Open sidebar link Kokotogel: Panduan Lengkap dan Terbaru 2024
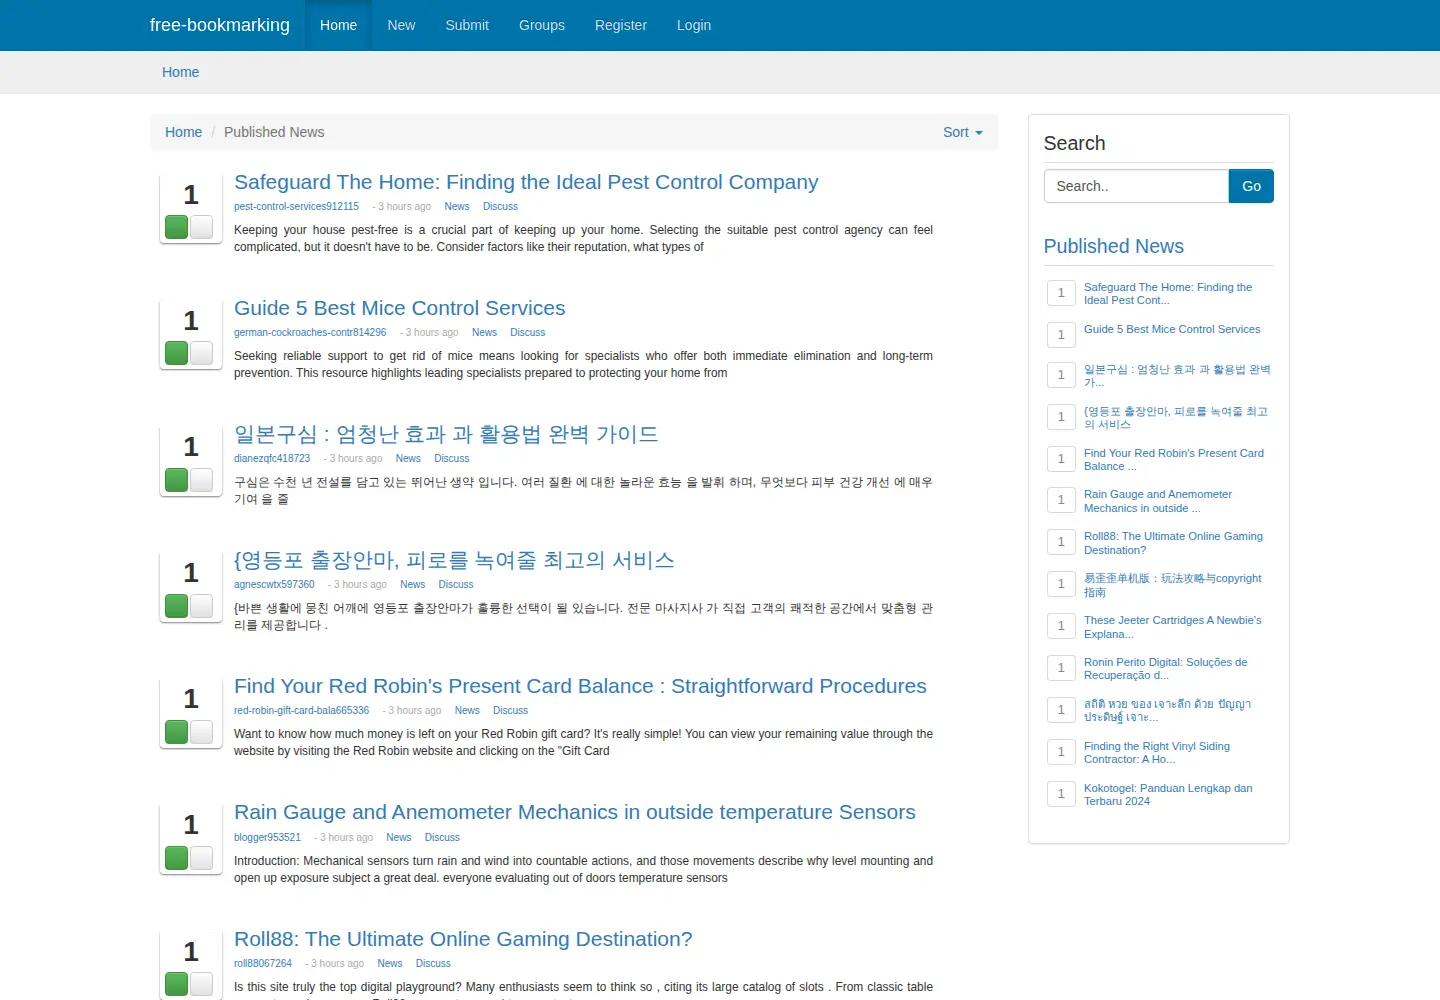This screenshot has width=1440, height=1000. click(x=1168, y=795)
